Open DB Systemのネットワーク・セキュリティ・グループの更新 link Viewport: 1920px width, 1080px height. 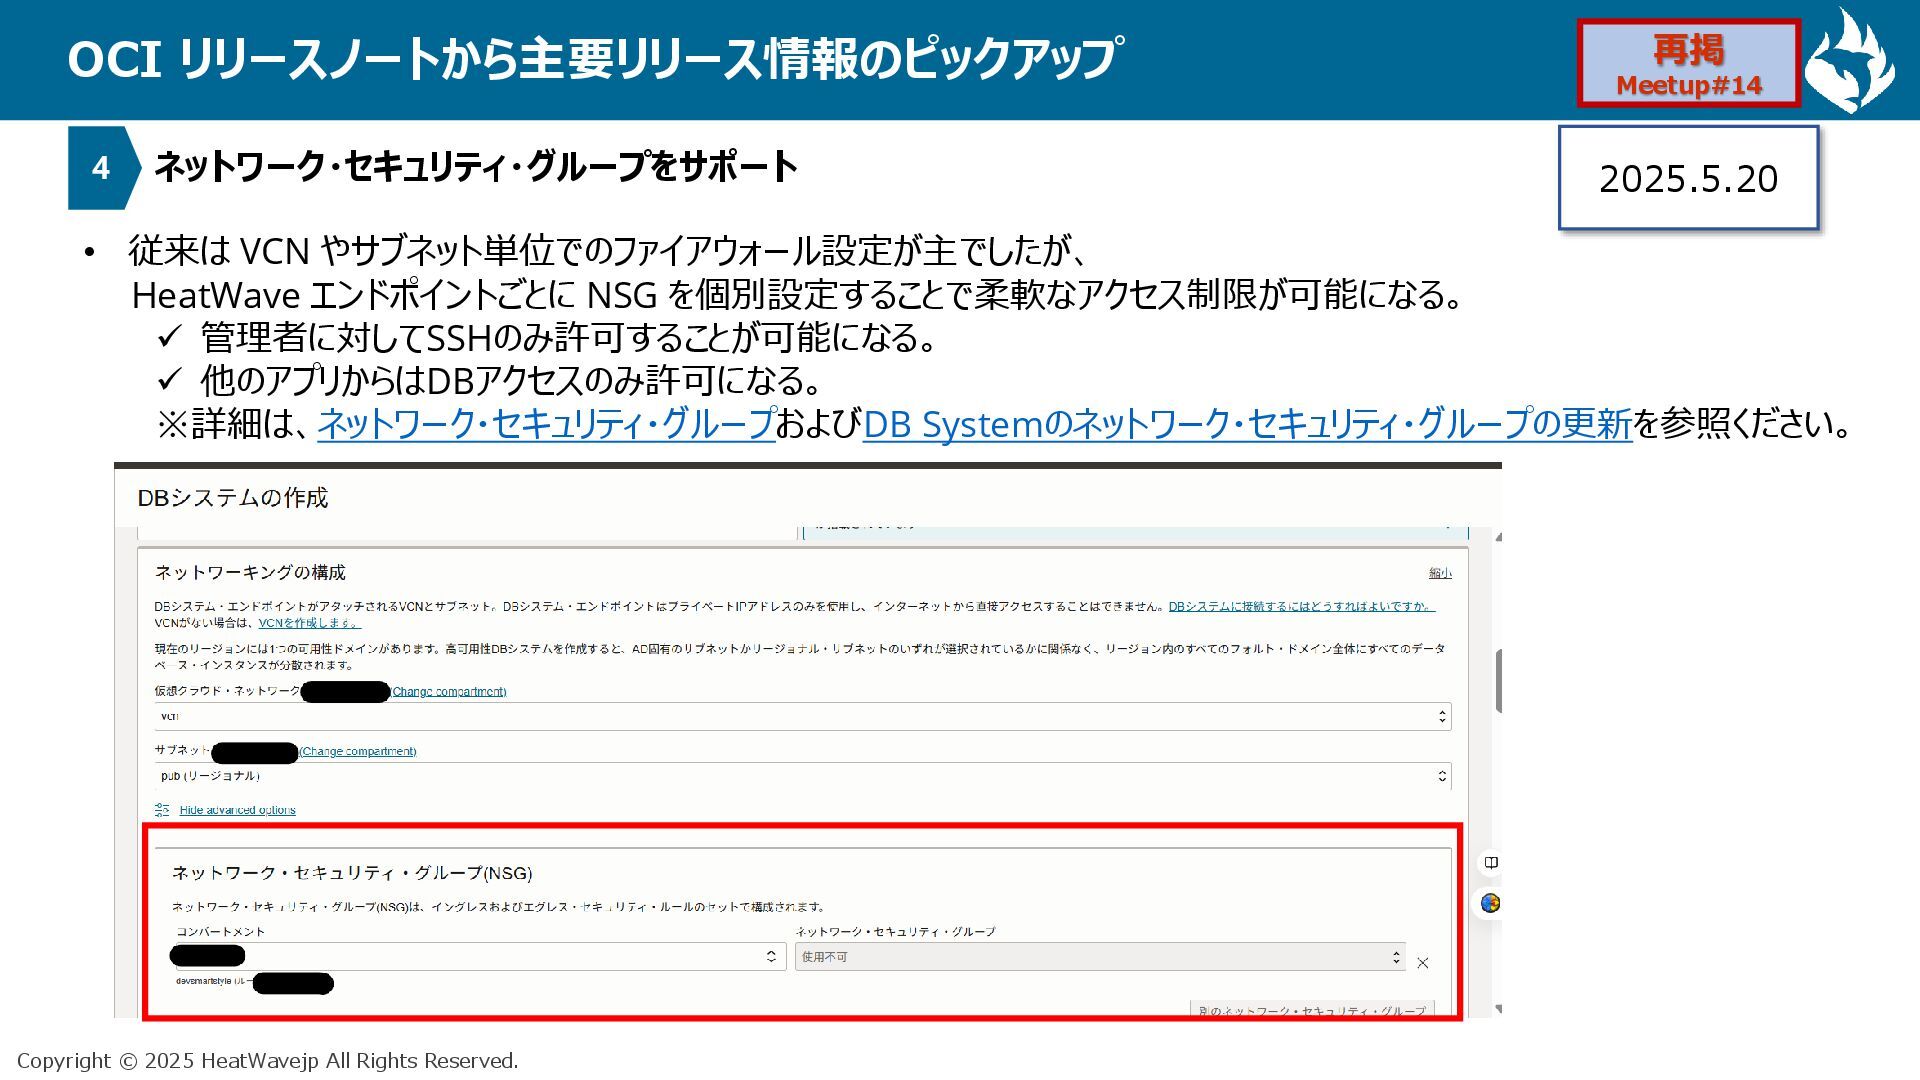click(1246, 424)
